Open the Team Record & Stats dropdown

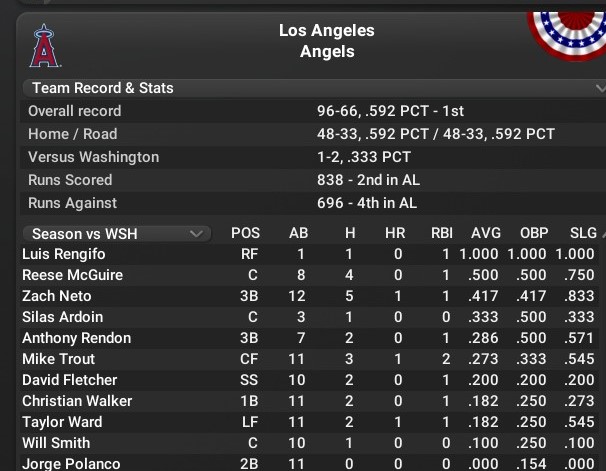click(314, 88)
